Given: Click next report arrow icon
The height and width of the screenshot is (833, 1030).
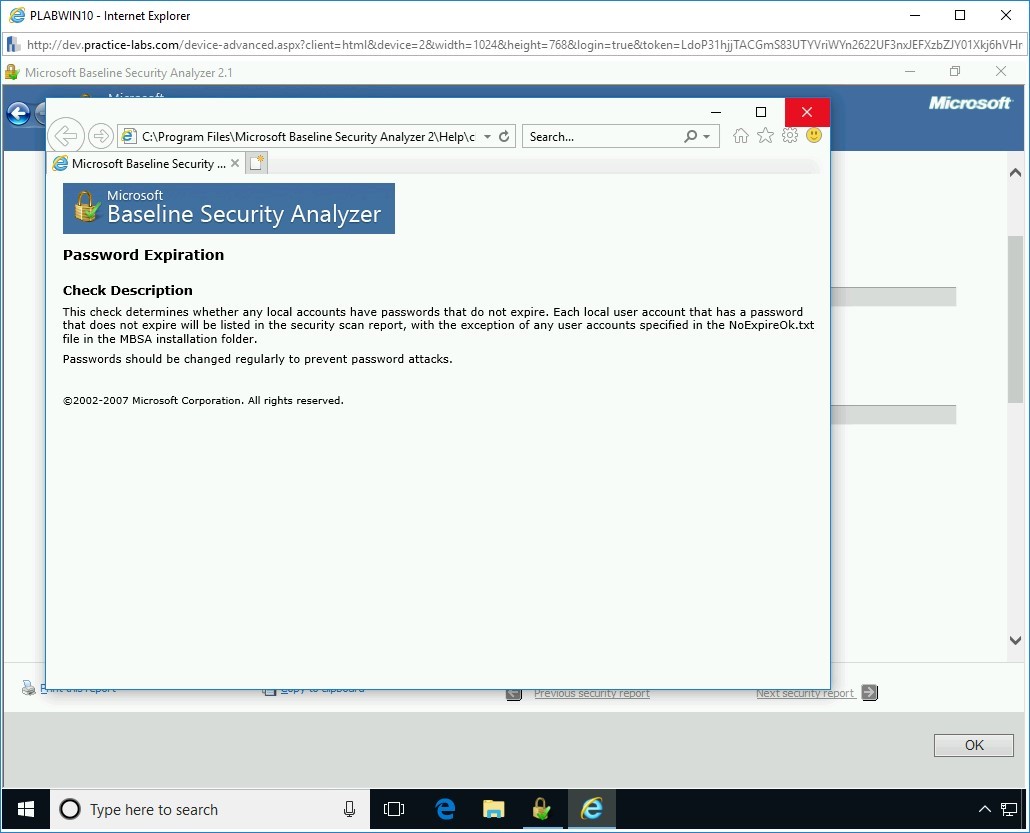Looking at the screenshot, I should [x=870, y=692].
